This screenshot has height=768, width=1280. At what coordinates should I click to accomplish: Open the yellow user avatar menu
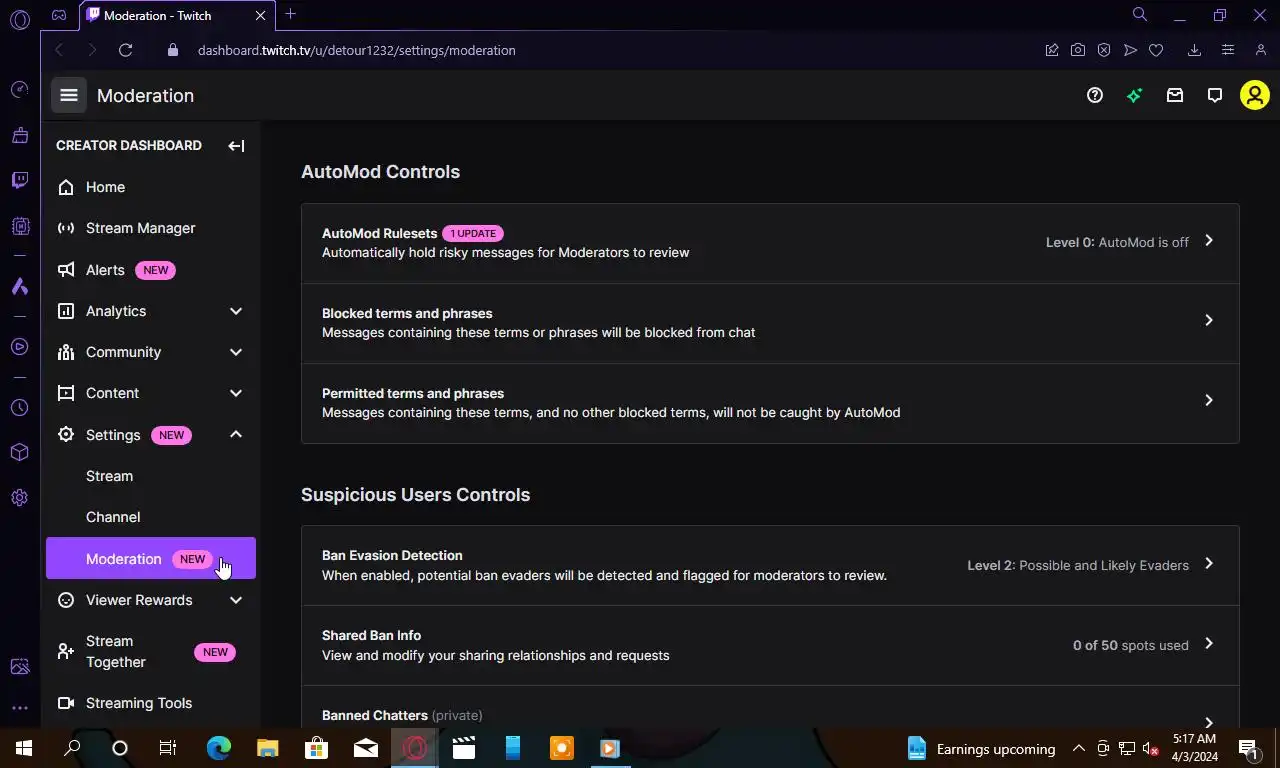[x=1255, y=95]
